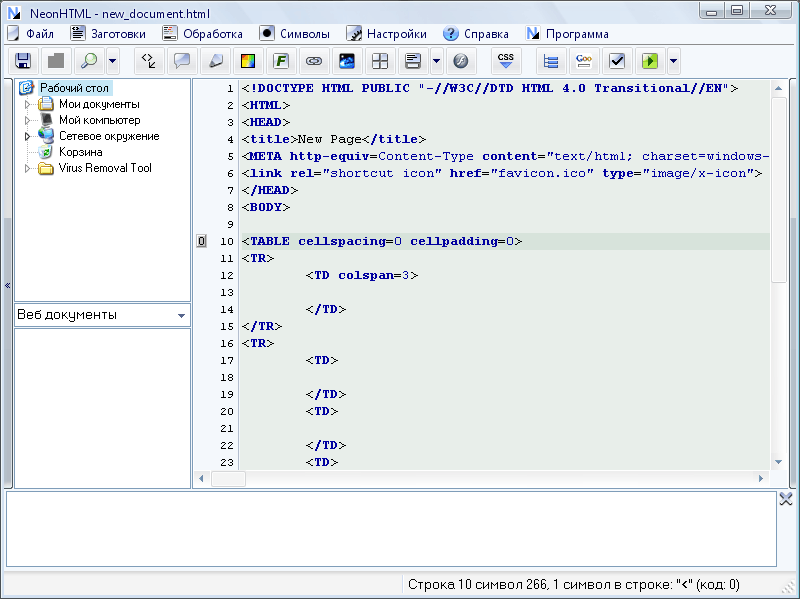
Task: Open the dropdown arrow next to green play icon
Action: 673,61
